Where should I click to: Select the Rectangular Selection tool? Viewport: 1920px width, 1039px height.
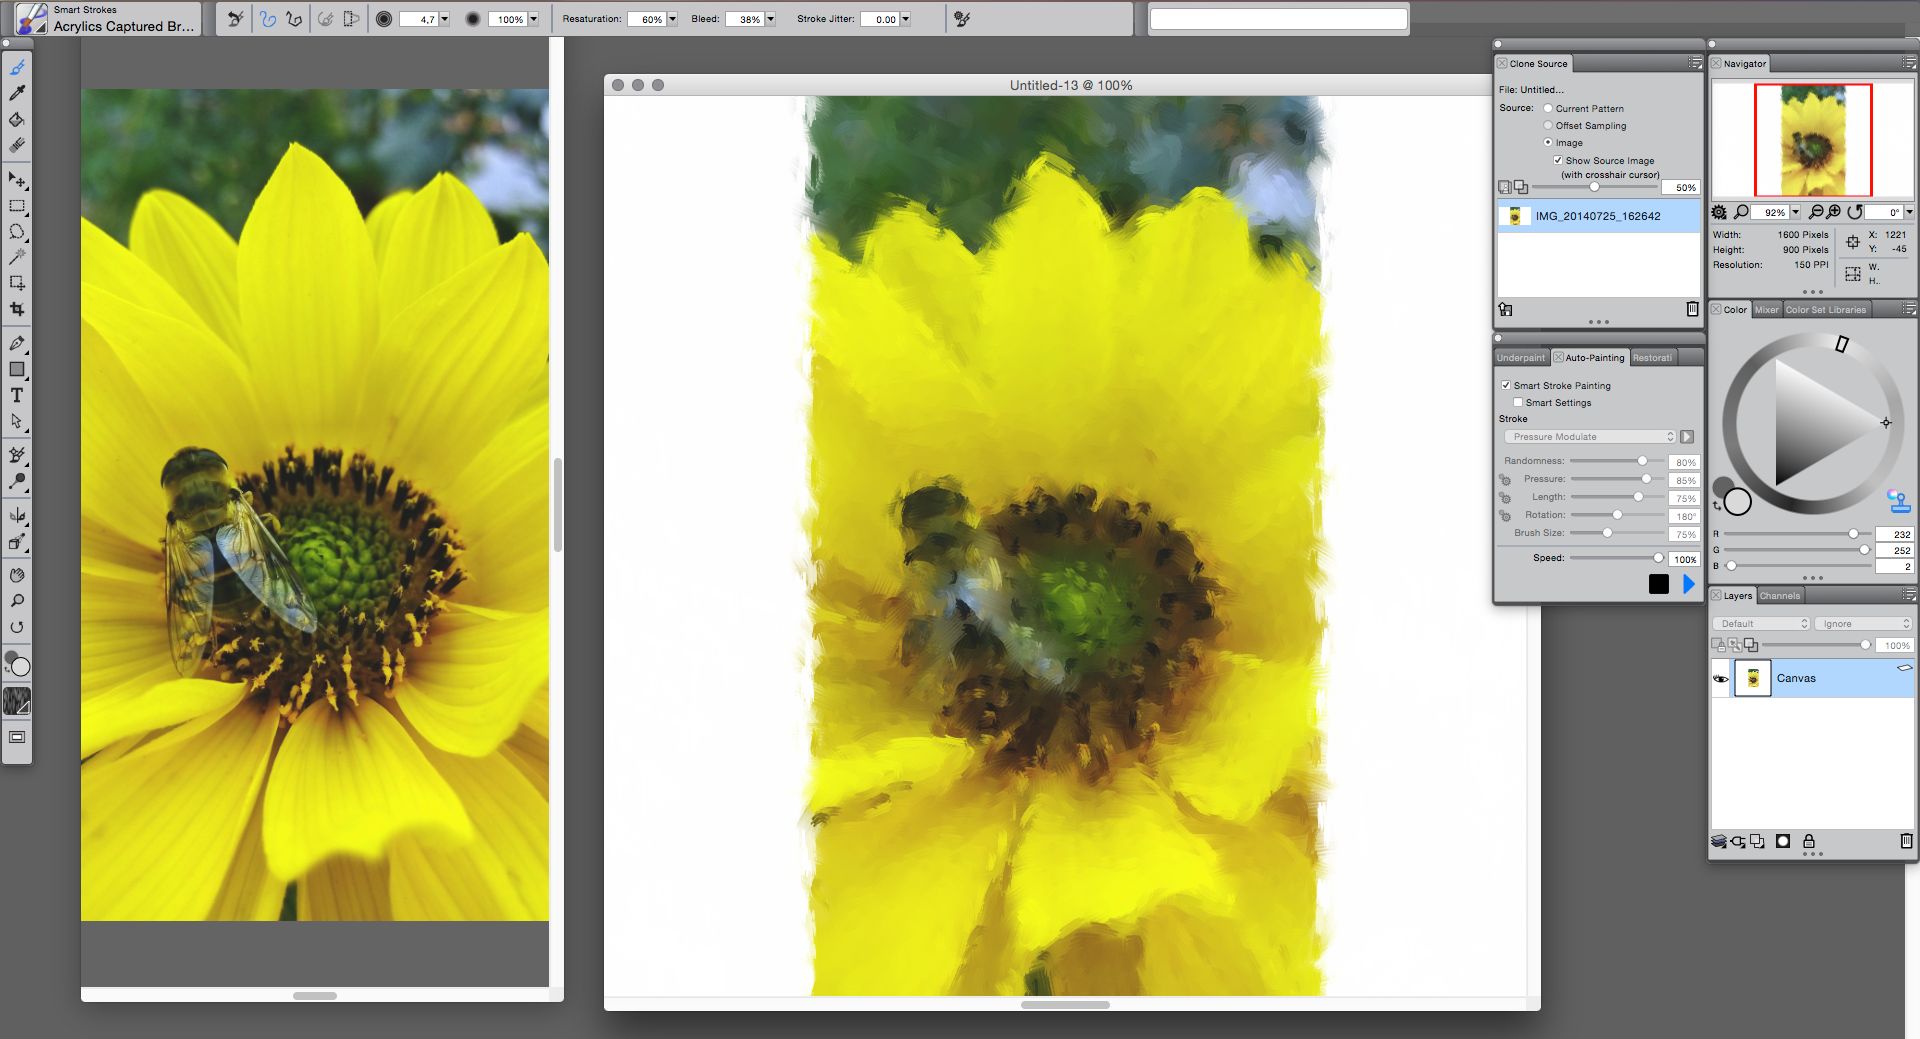17,206
